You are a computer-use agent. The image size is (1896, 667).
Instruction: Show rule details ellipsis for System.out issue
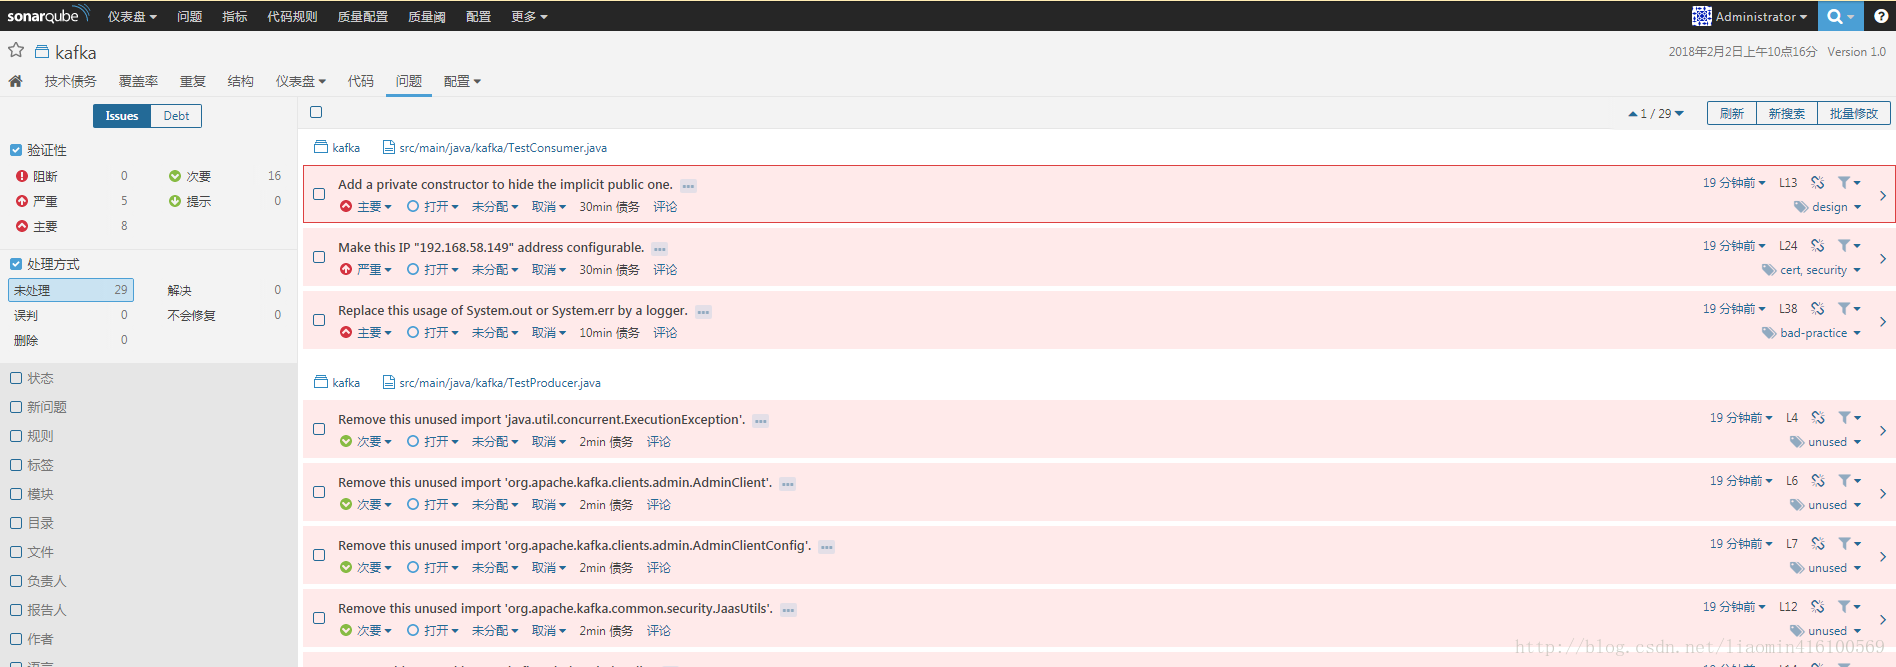pyautogui.click(x=703, y=312)
